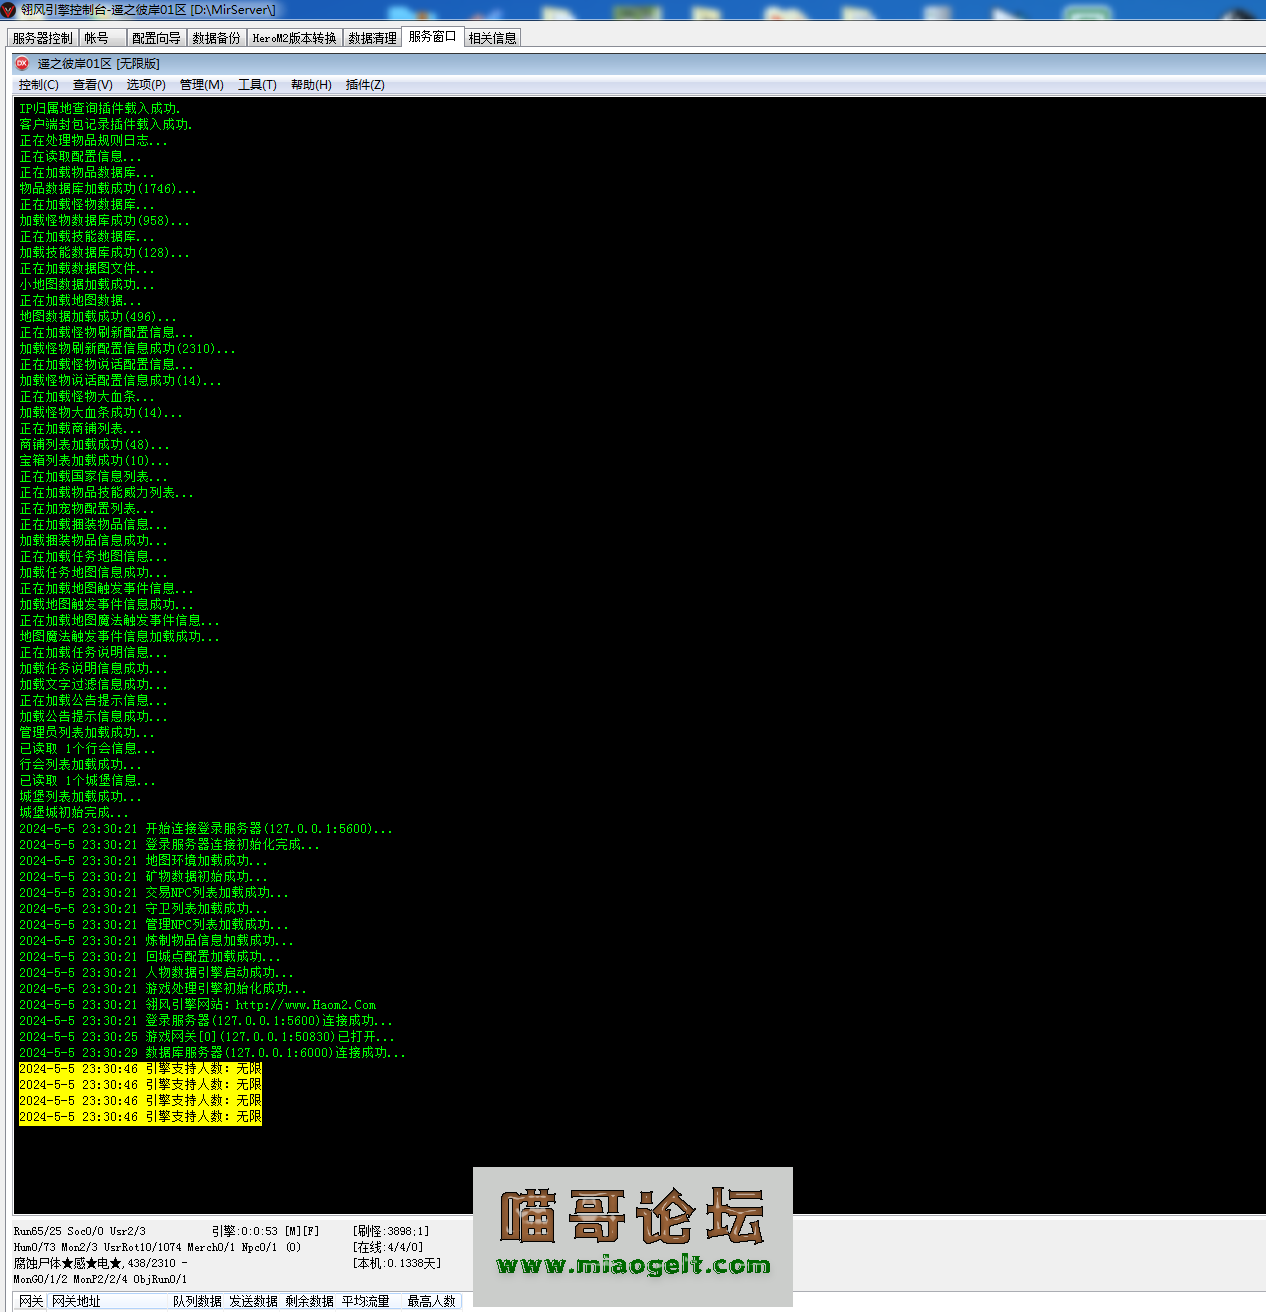Sort by the 队列数据 column header

point(197,1301)
